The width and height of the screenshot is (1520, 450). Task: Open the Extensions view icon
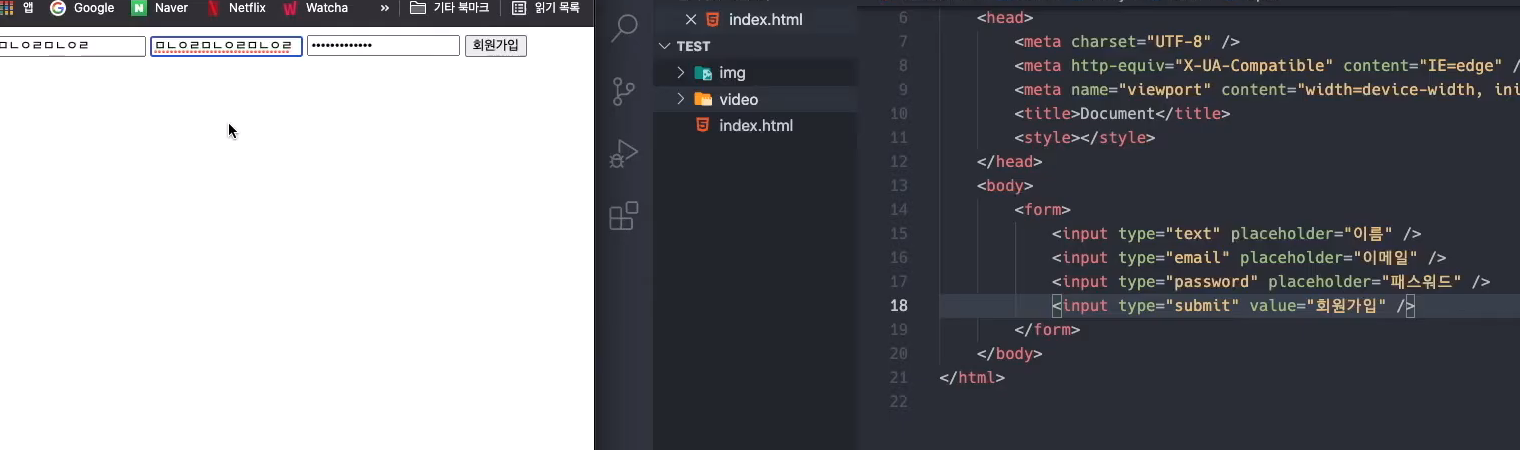tap(624, 216)
